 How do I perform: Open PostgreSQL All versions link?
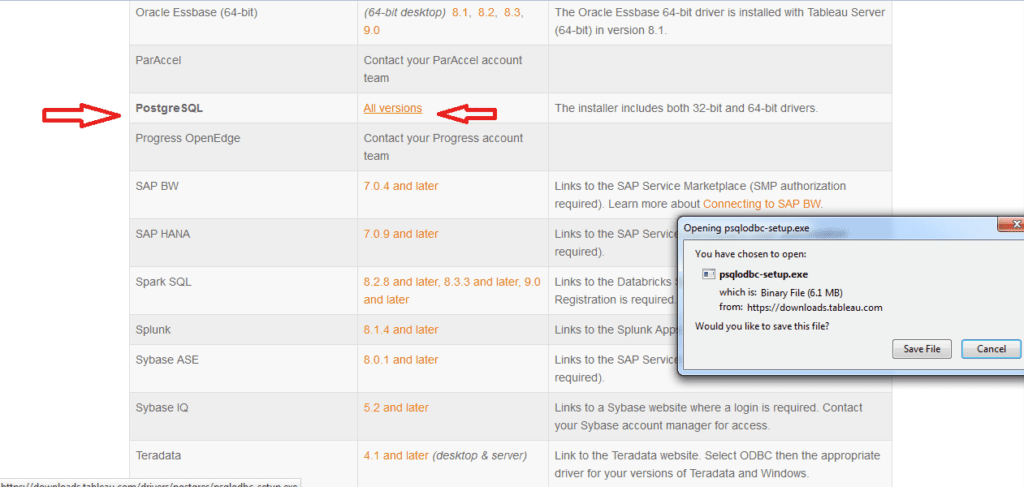[392, 108]
